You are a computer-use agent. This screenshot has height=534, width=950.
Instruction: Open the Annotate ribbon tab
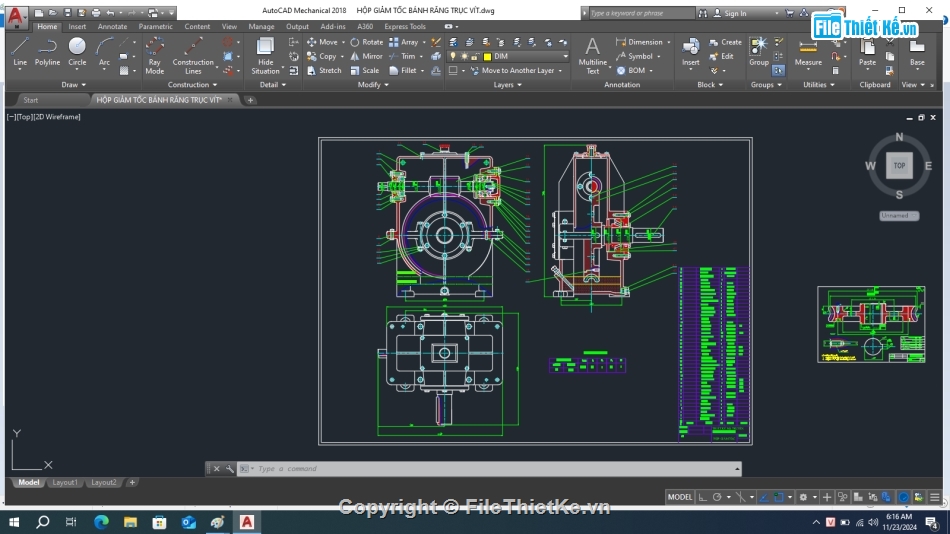pyautogui.click(x=112, y=27)
